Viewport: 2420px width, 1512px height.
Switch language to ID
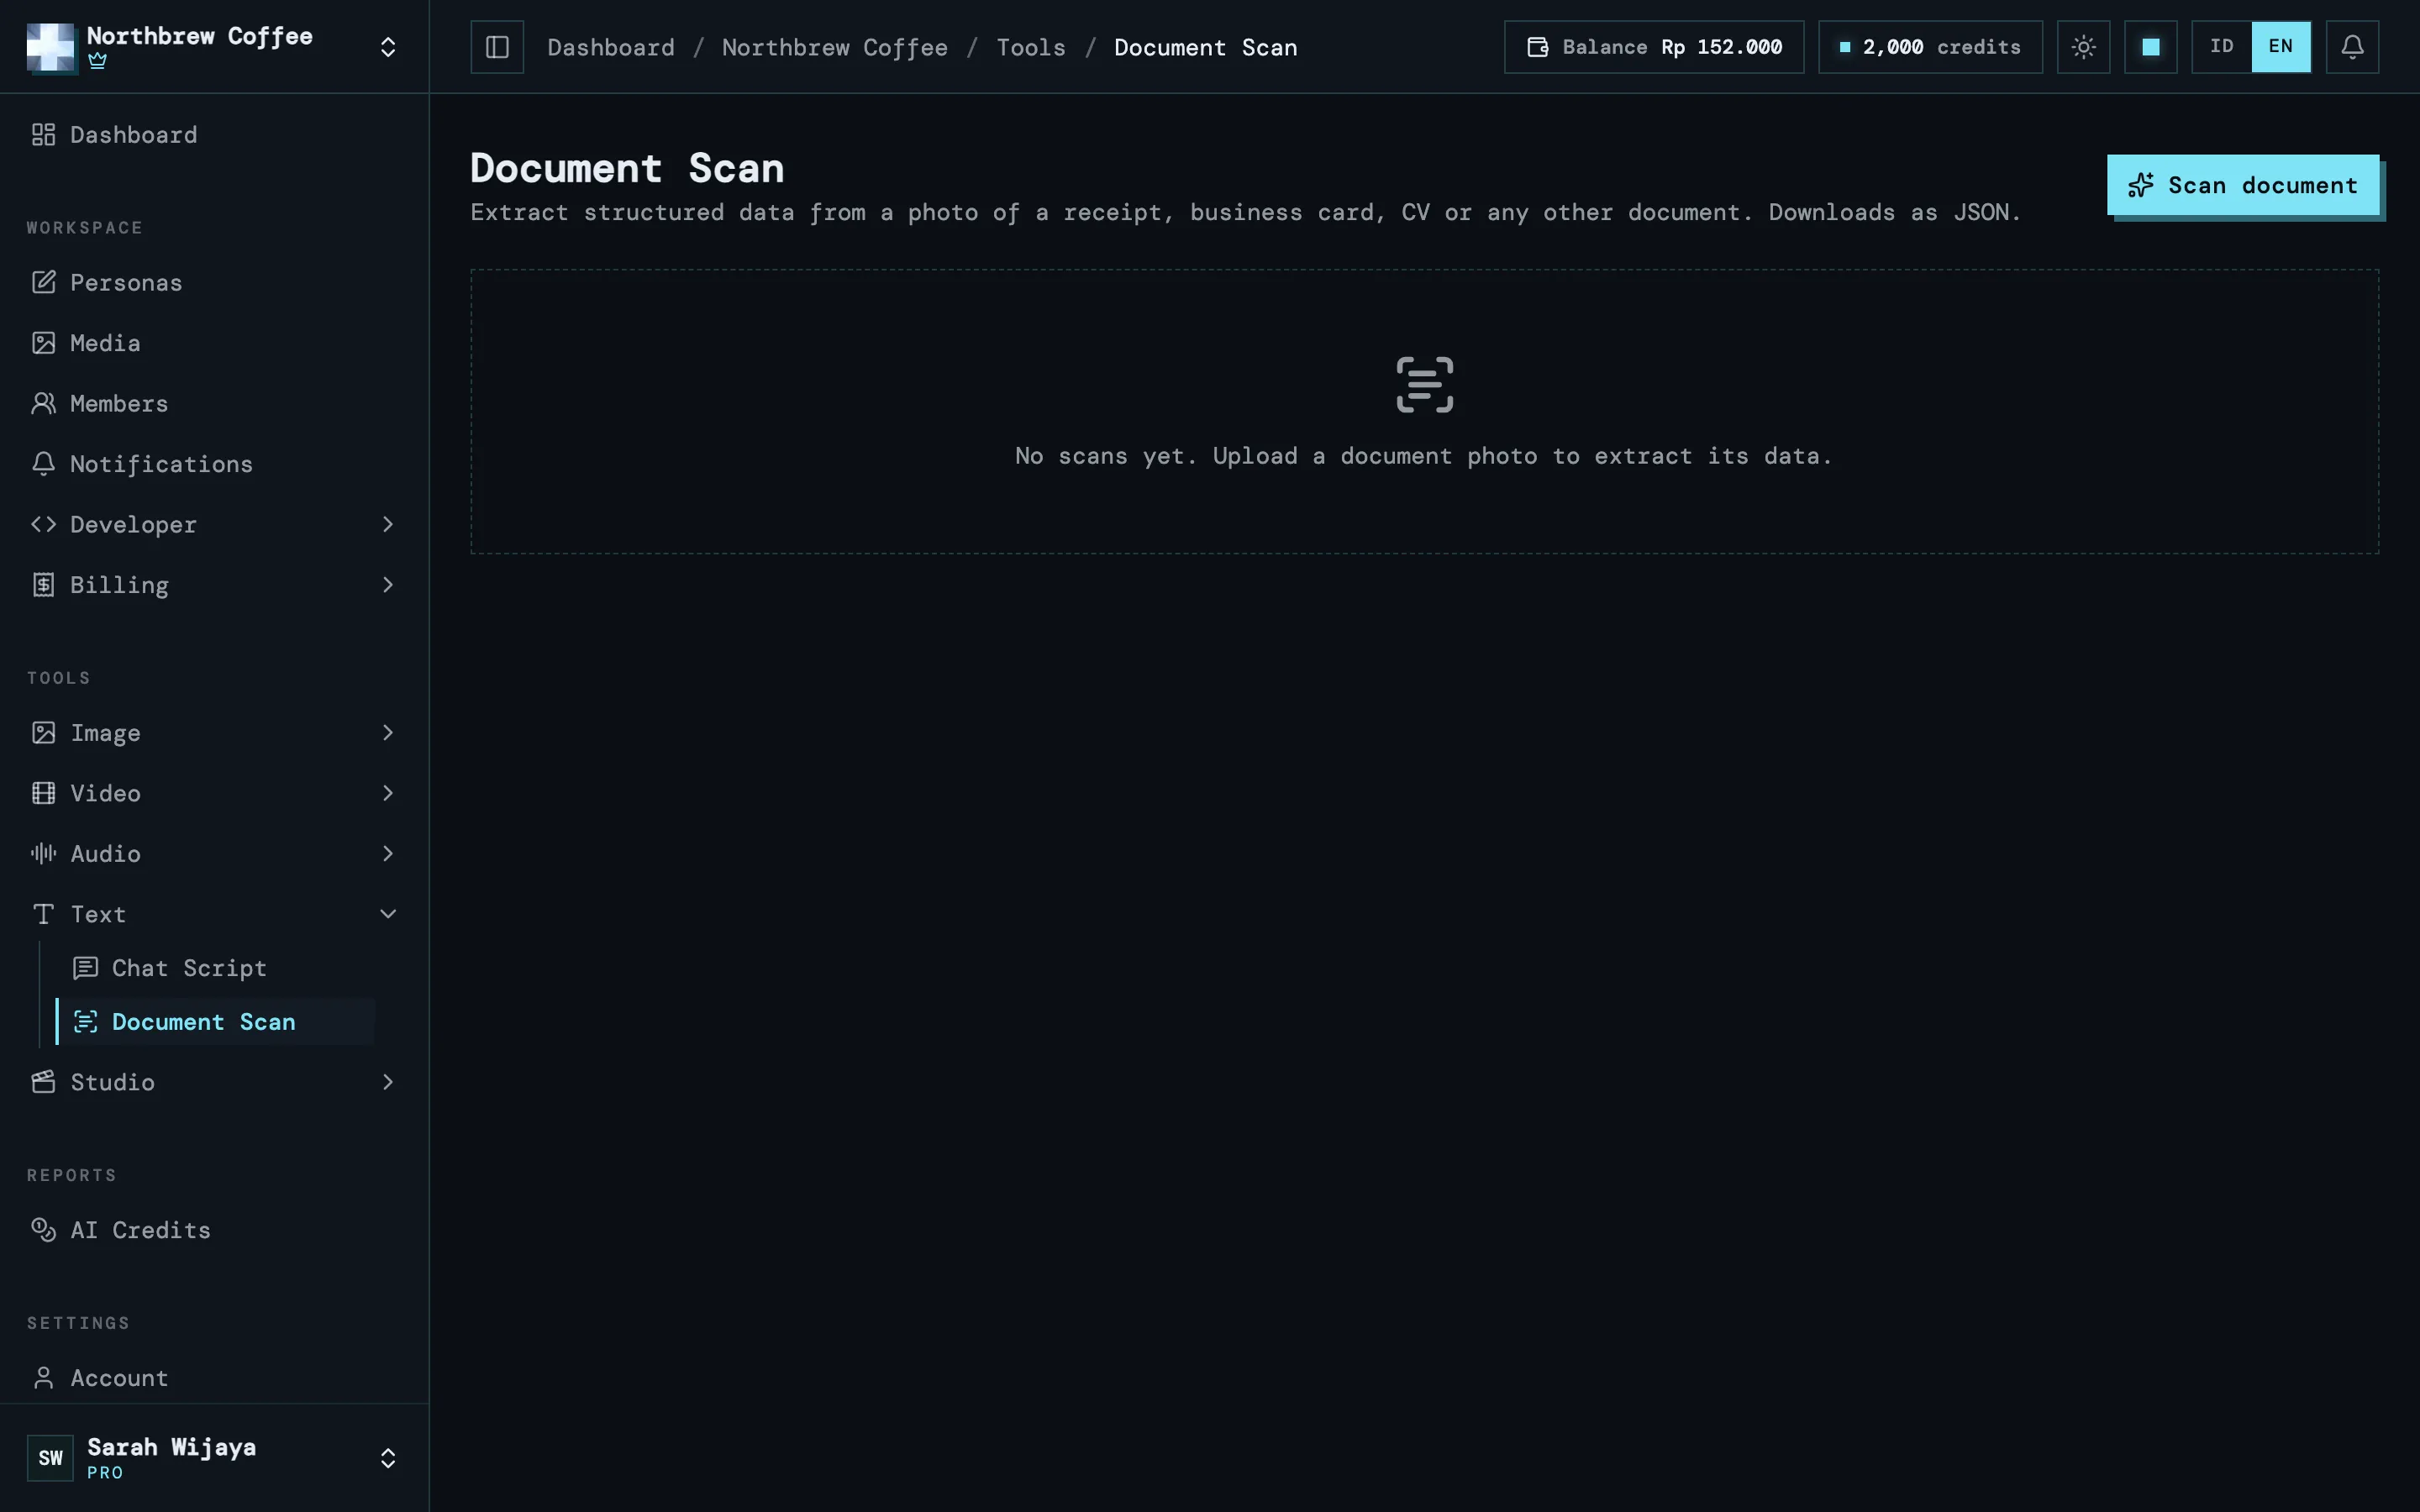tap(2221, 47)
